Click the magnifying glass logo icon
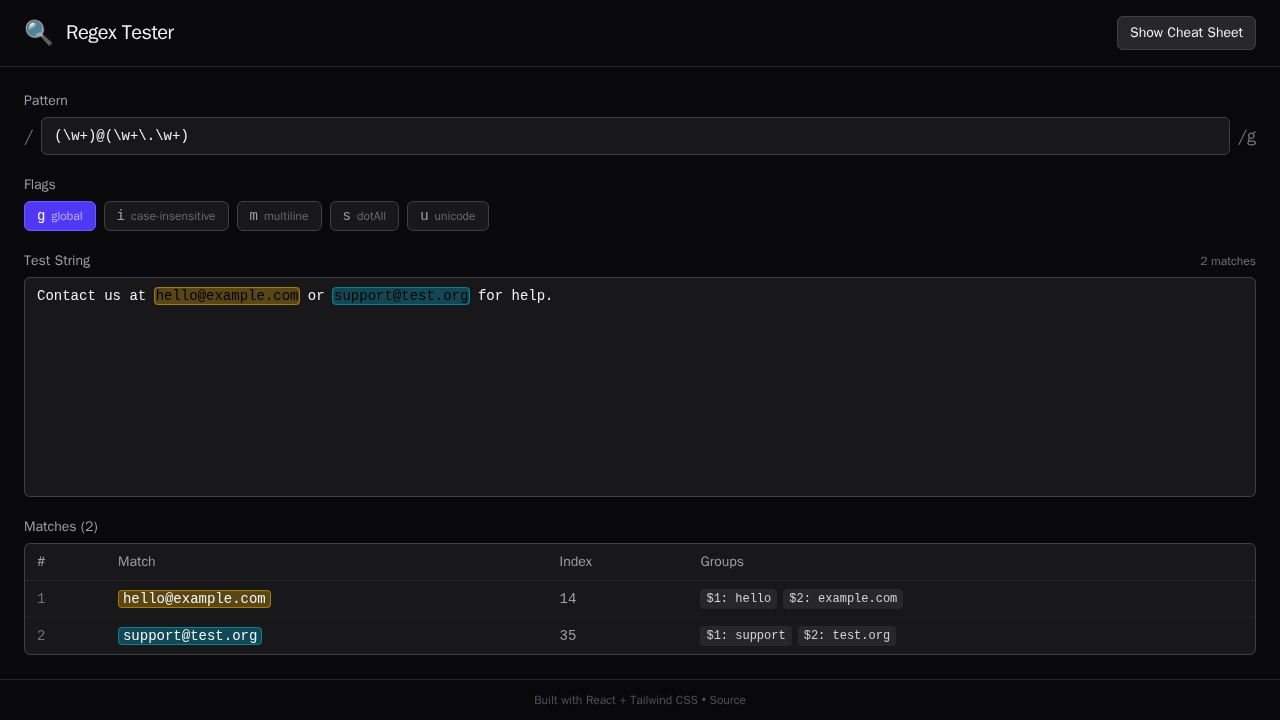 tap(37, 32)
